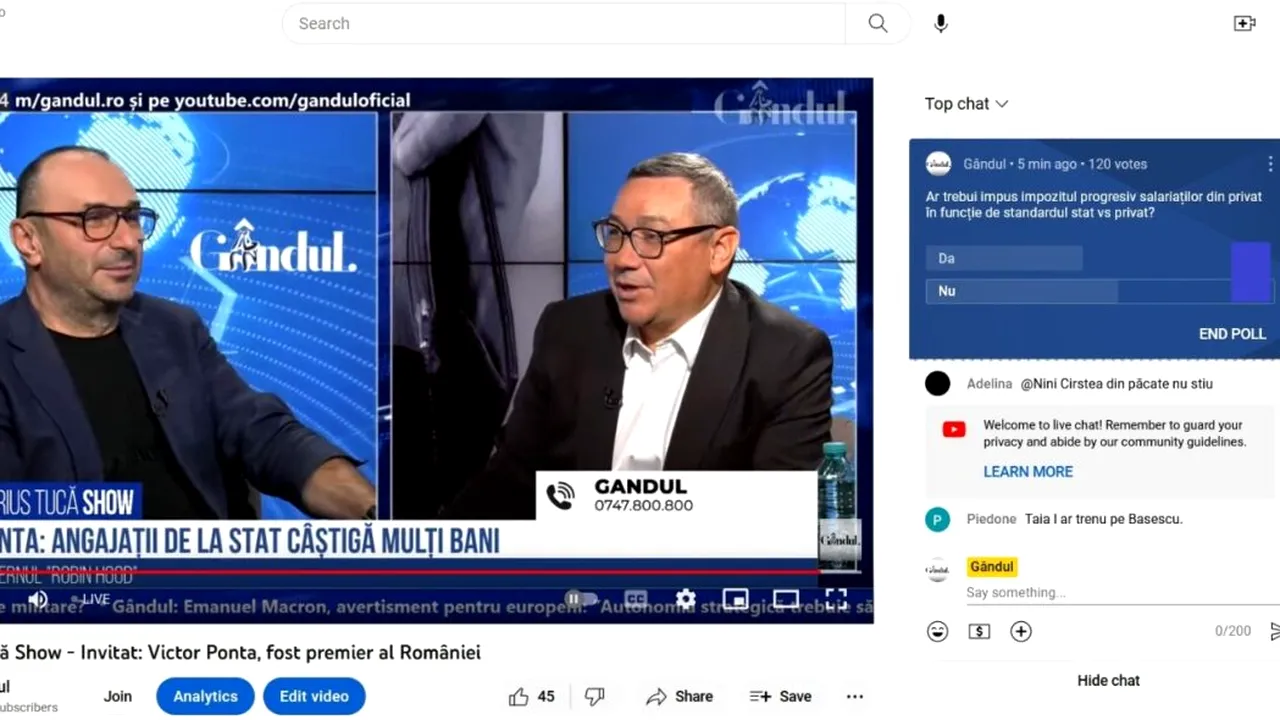Open the Create video icon top right
This screenshot has height=720, width=1280.
tap(1244, 22)
